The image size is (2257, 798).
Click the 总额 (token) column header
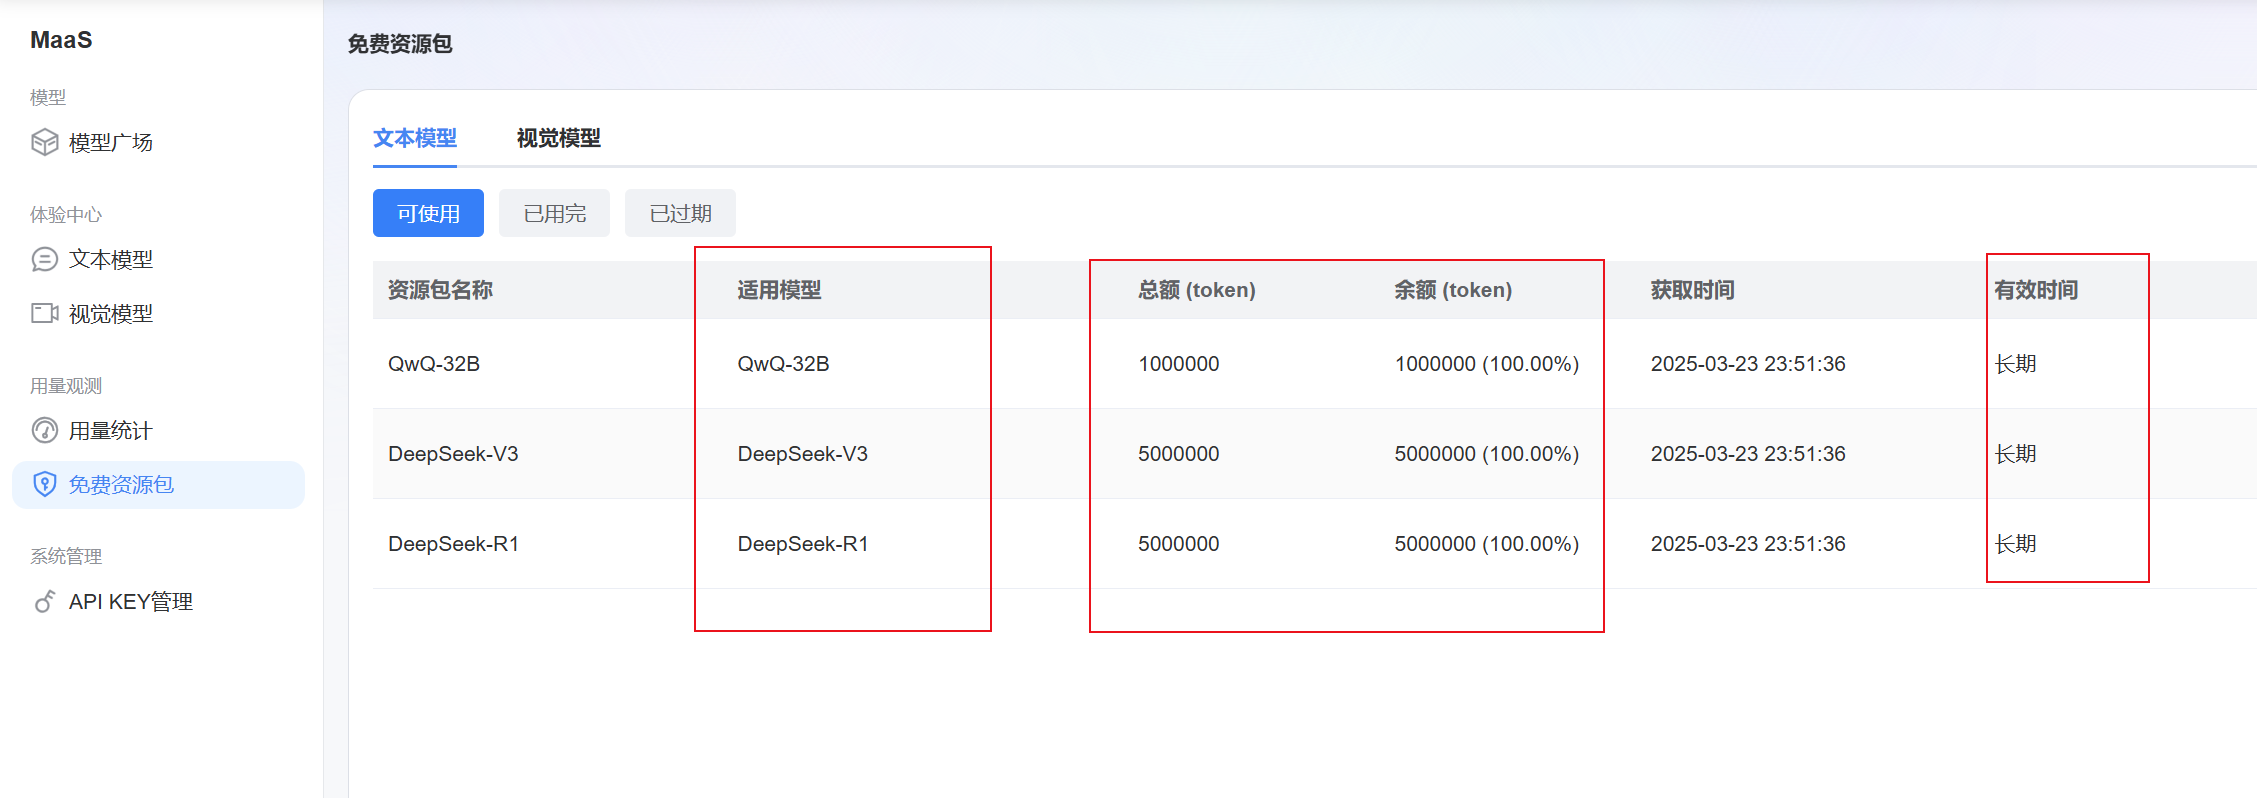(x=1197, y=290)
